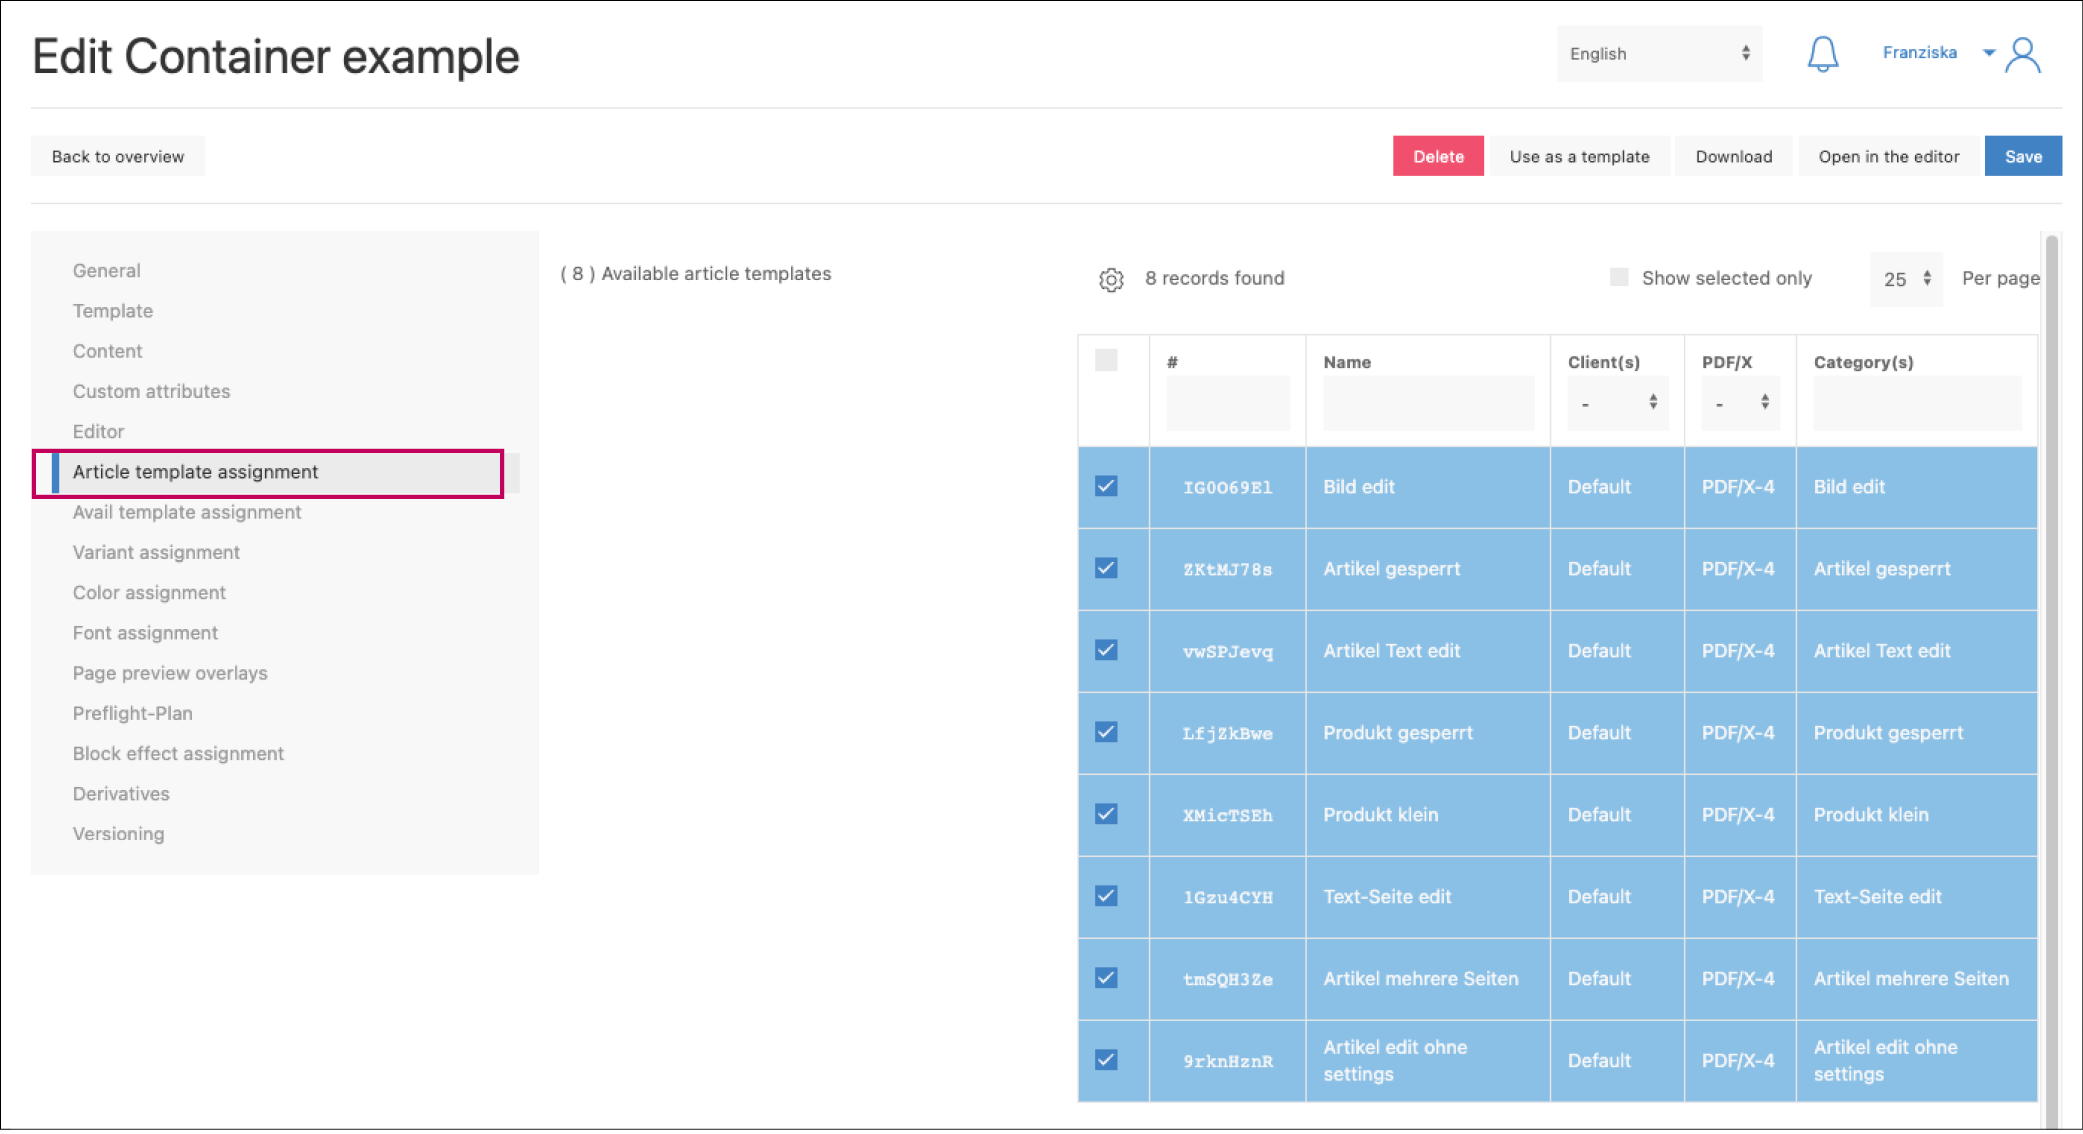Open the Franziska user menu arrow
This screenshot has width=2083, height=1134.
coord(1988,53)
